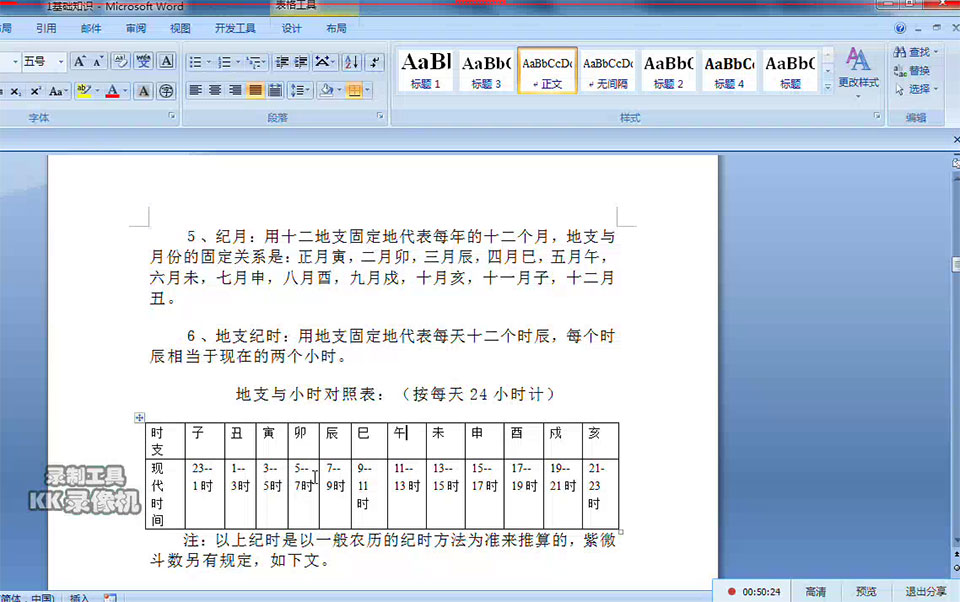Toggle justify alignment
The image size is (960, 602).
click(255, 91)
